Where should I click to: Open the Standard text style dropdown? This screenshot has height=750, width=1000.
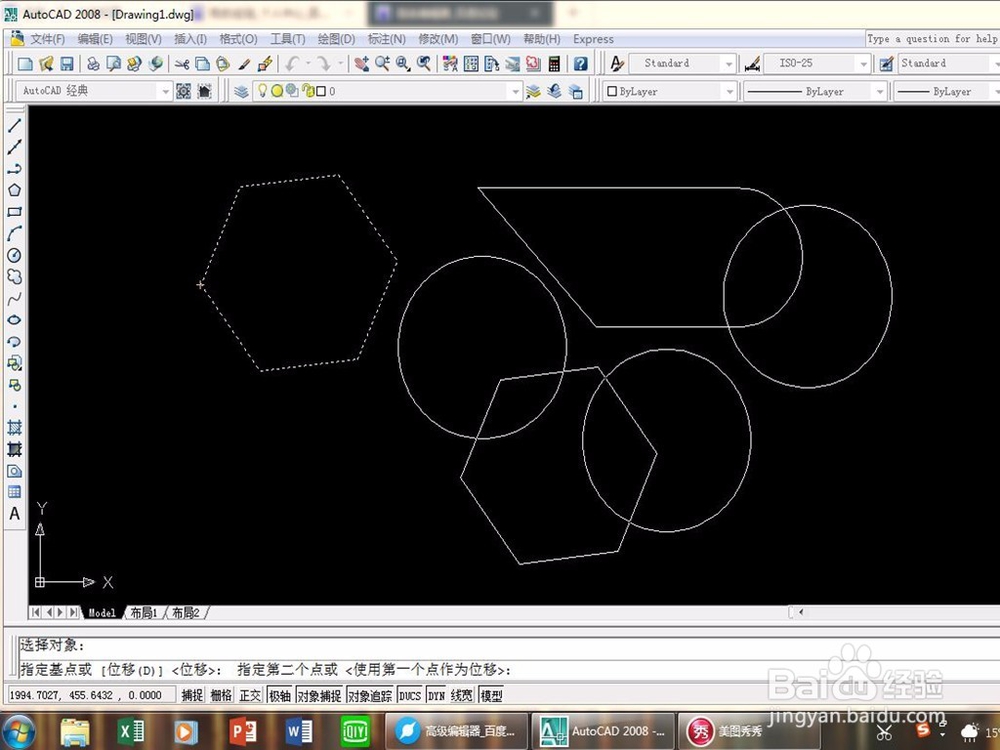[x=728, y=63]
